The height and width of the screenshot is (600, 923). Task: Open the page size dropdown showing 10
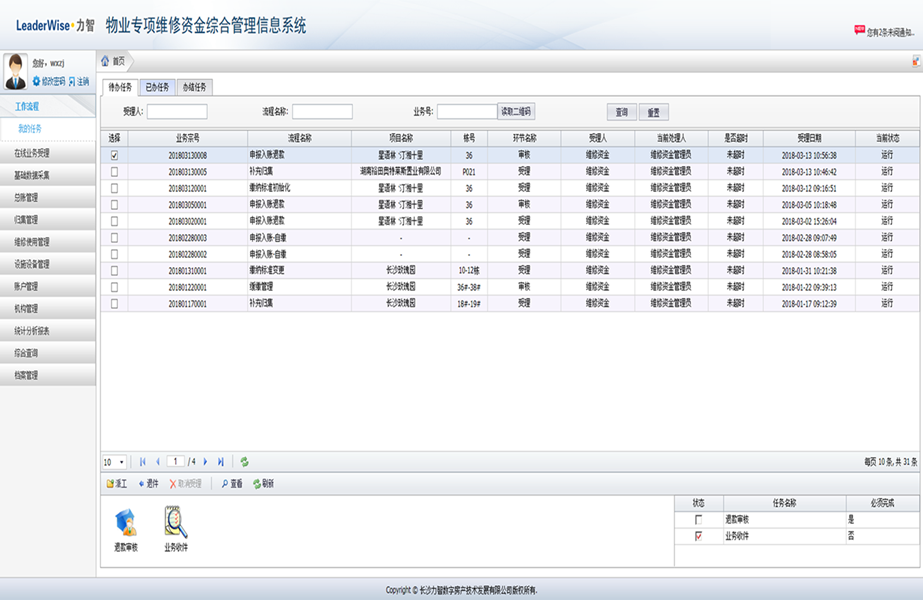coord(114,462)
